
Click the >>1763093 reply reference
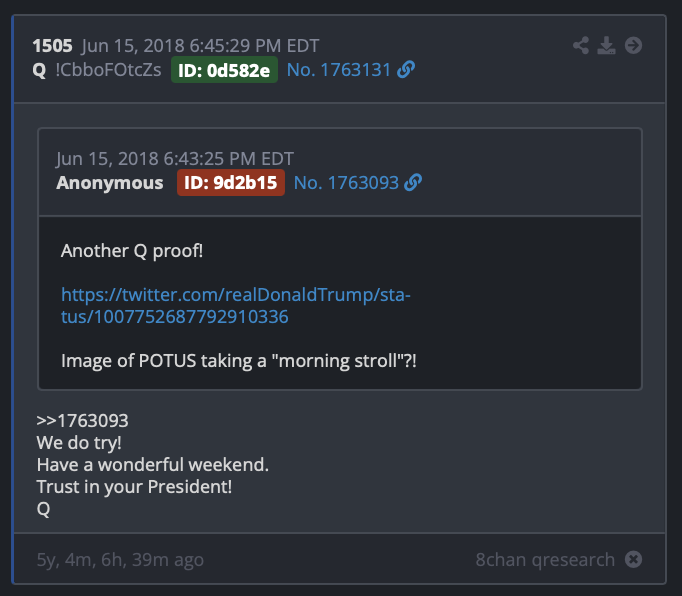(82, 421)
